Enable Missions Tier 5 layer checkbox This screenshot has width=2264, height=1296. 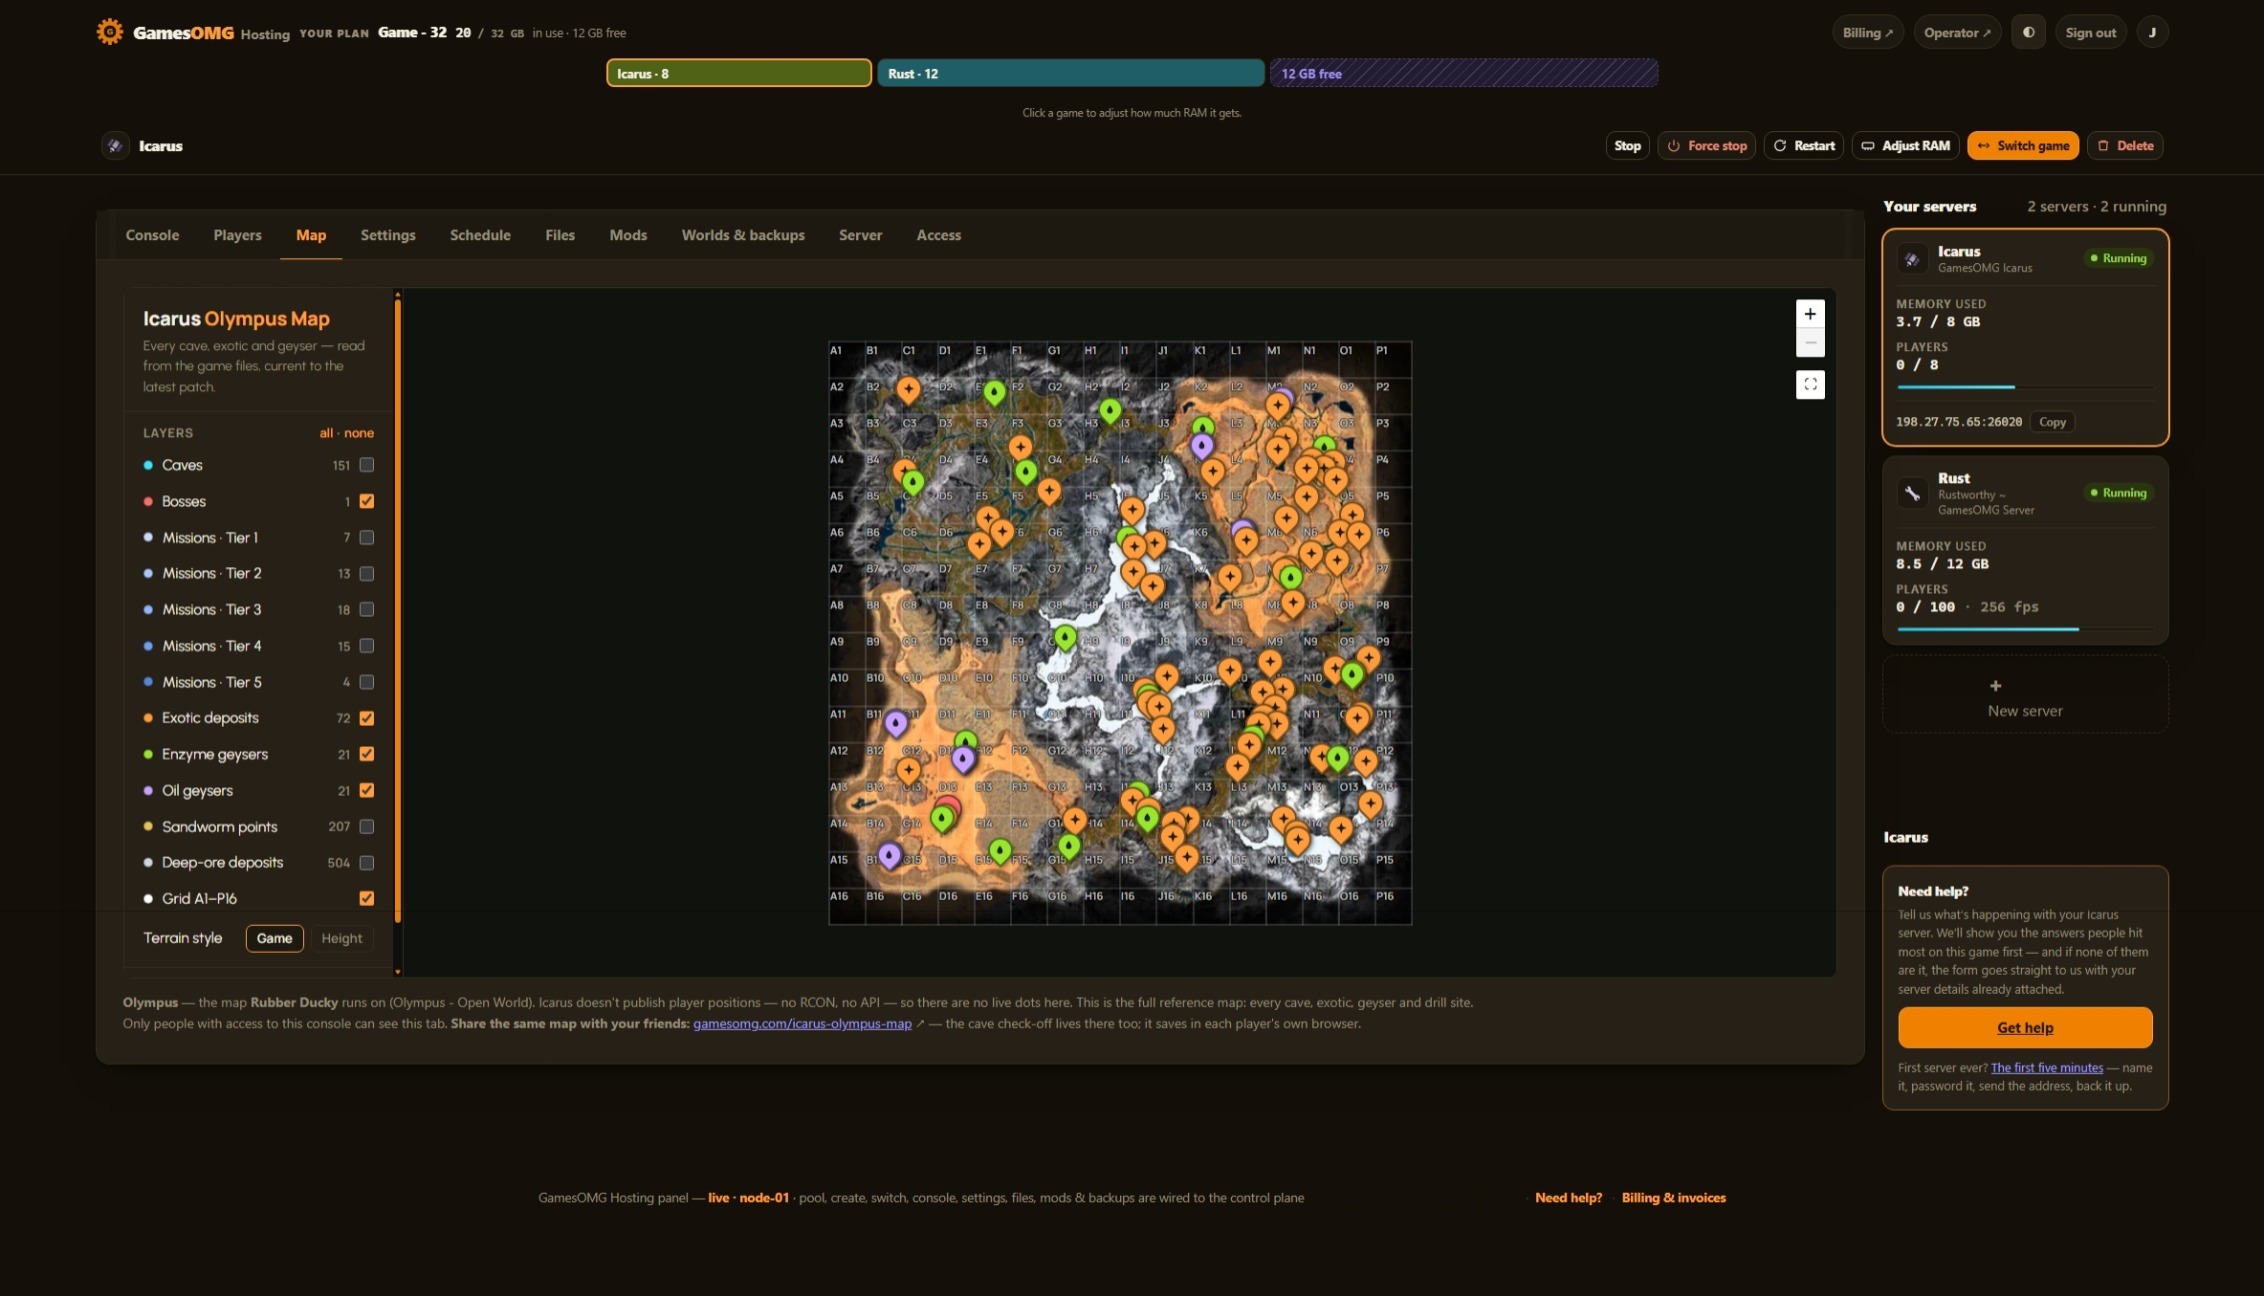coord(367,682)
